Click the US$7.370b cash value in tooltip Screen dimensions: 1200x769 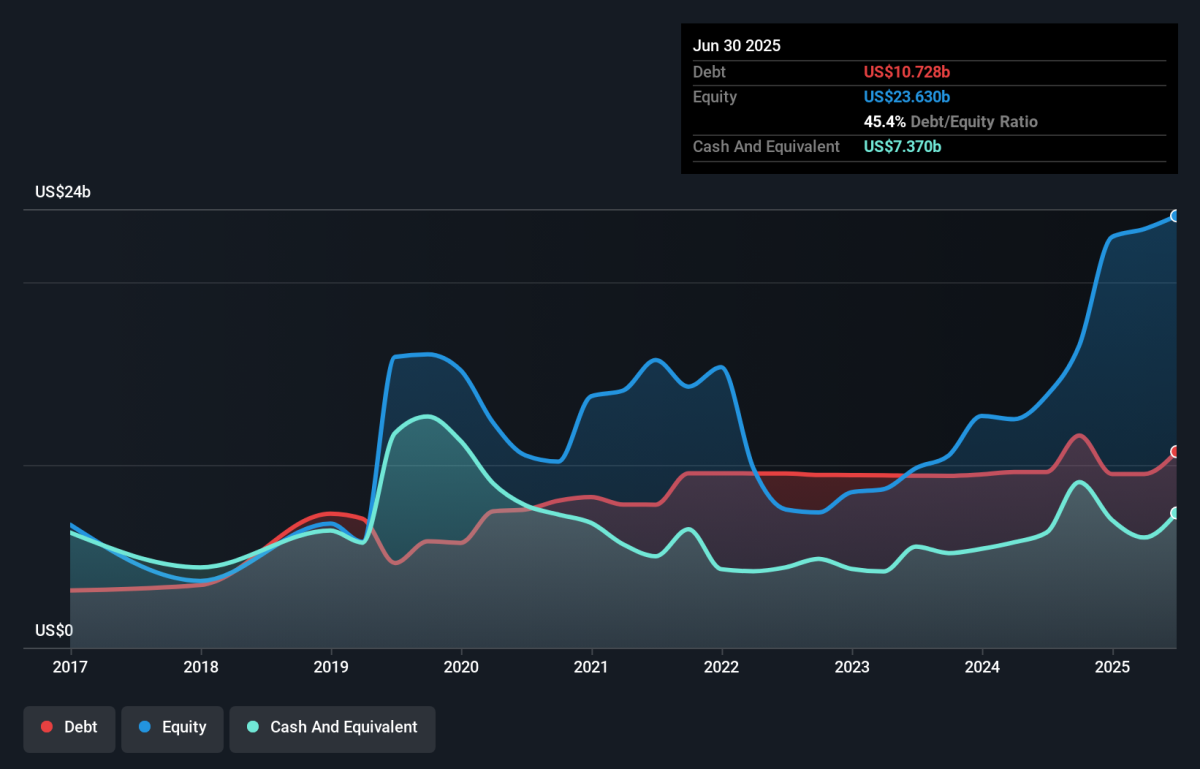click(903, 147)
